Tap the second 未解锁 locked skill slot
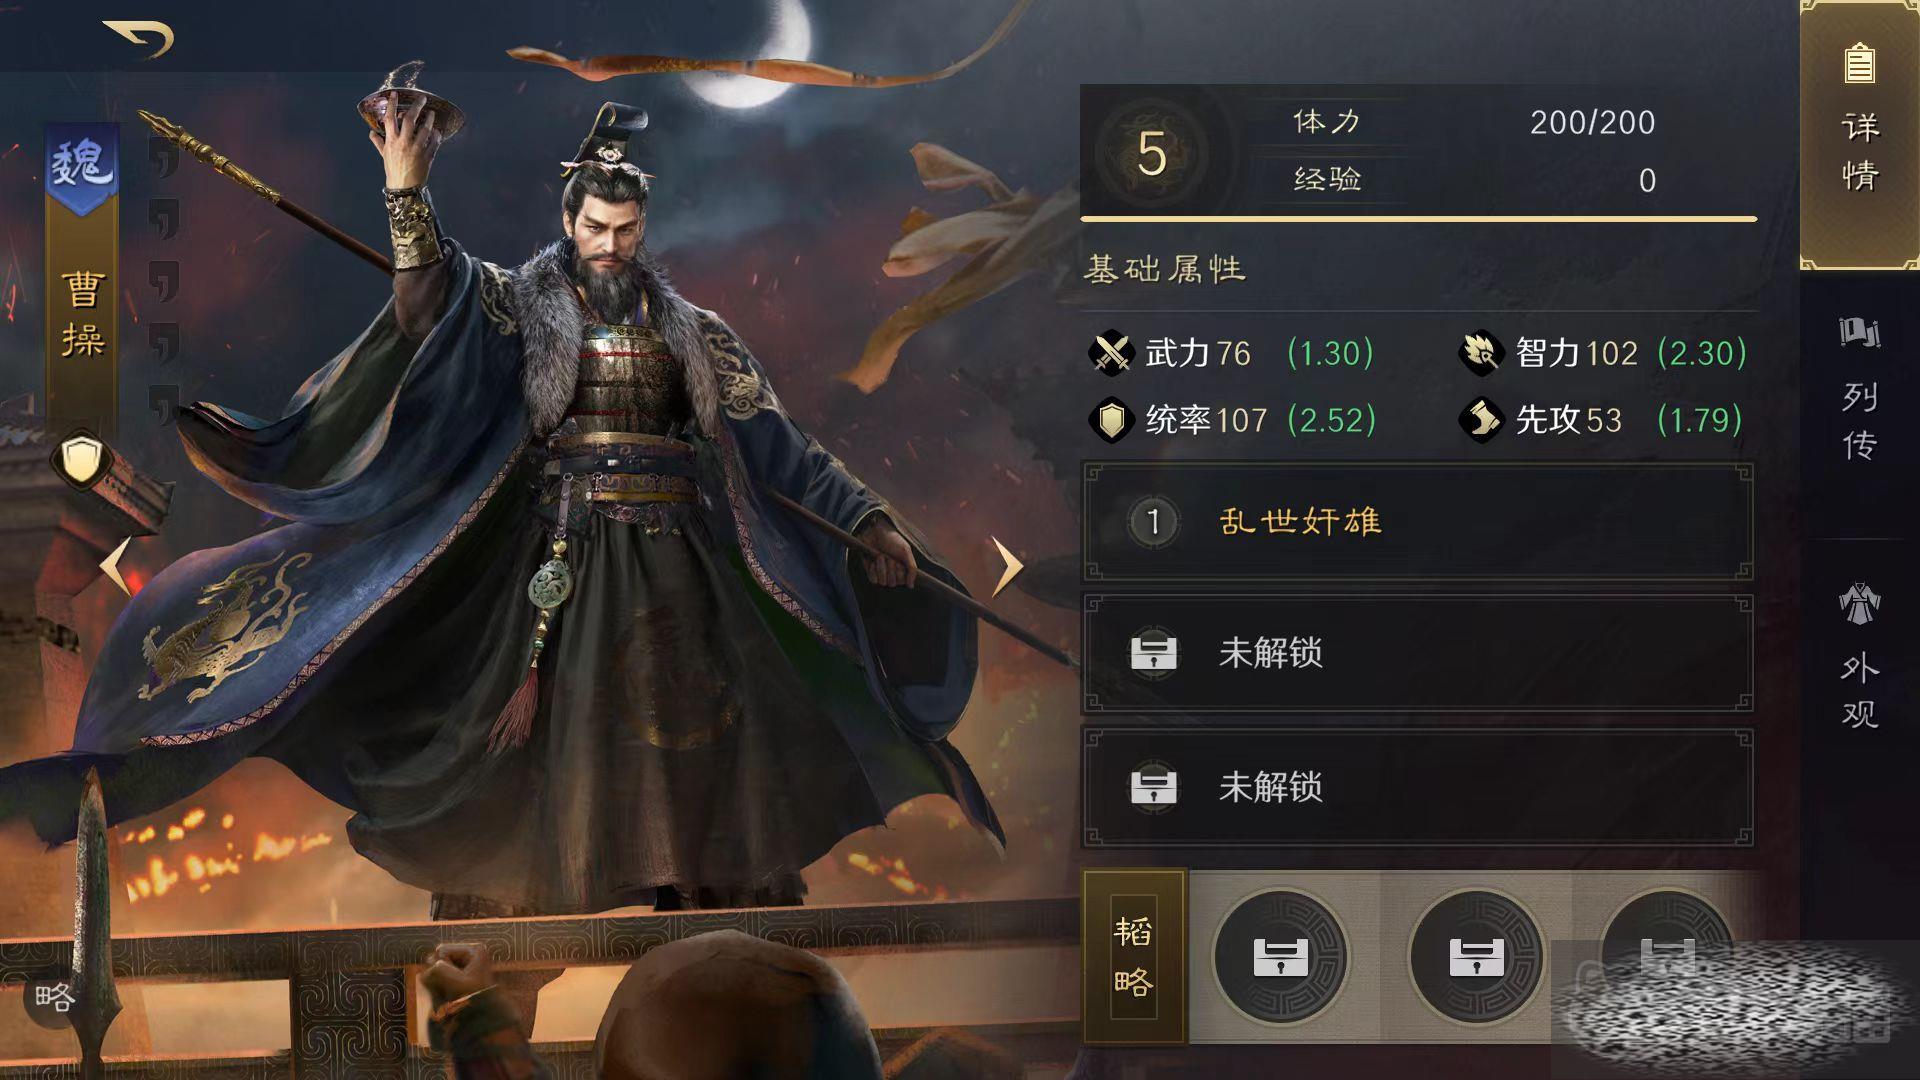 click(1418, 788)
